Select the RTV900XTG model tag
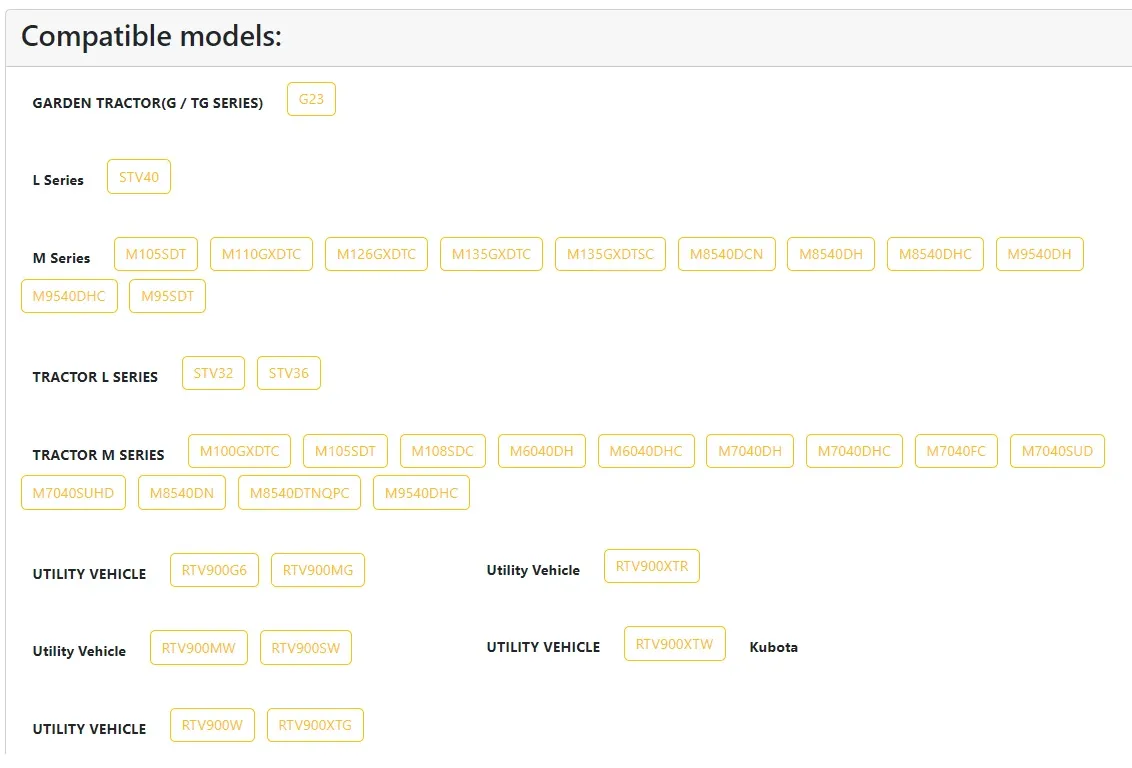This screenshot has width=1132, height=768. tap(315, 725)
